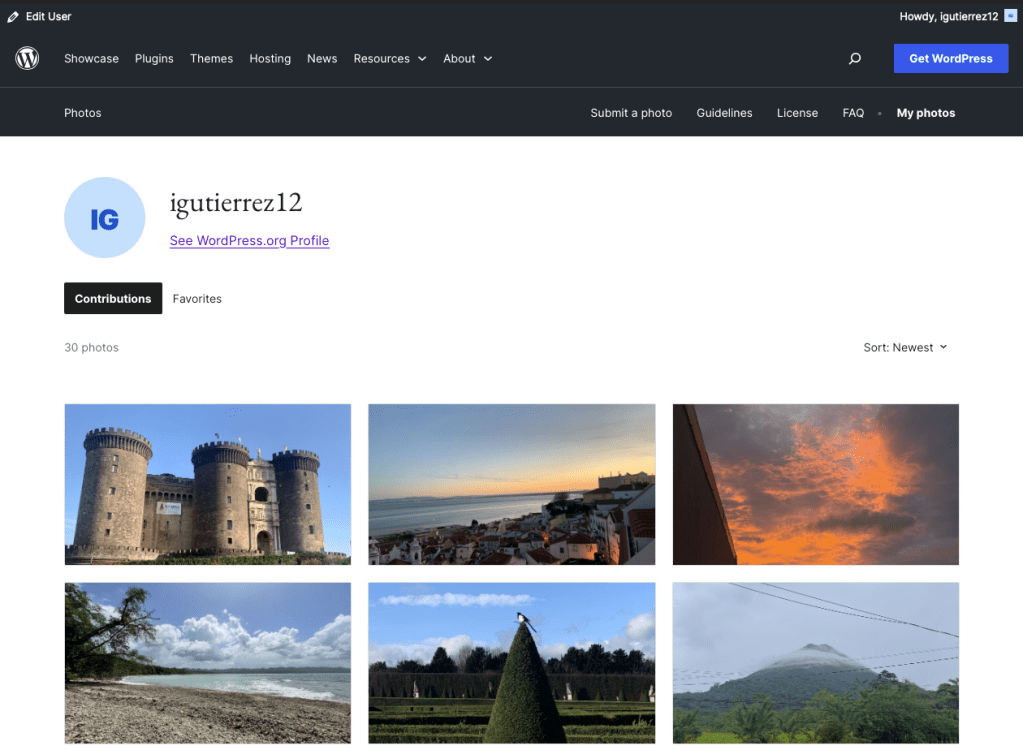
Task: Select the Contributions tab
Action: point(113,299)
